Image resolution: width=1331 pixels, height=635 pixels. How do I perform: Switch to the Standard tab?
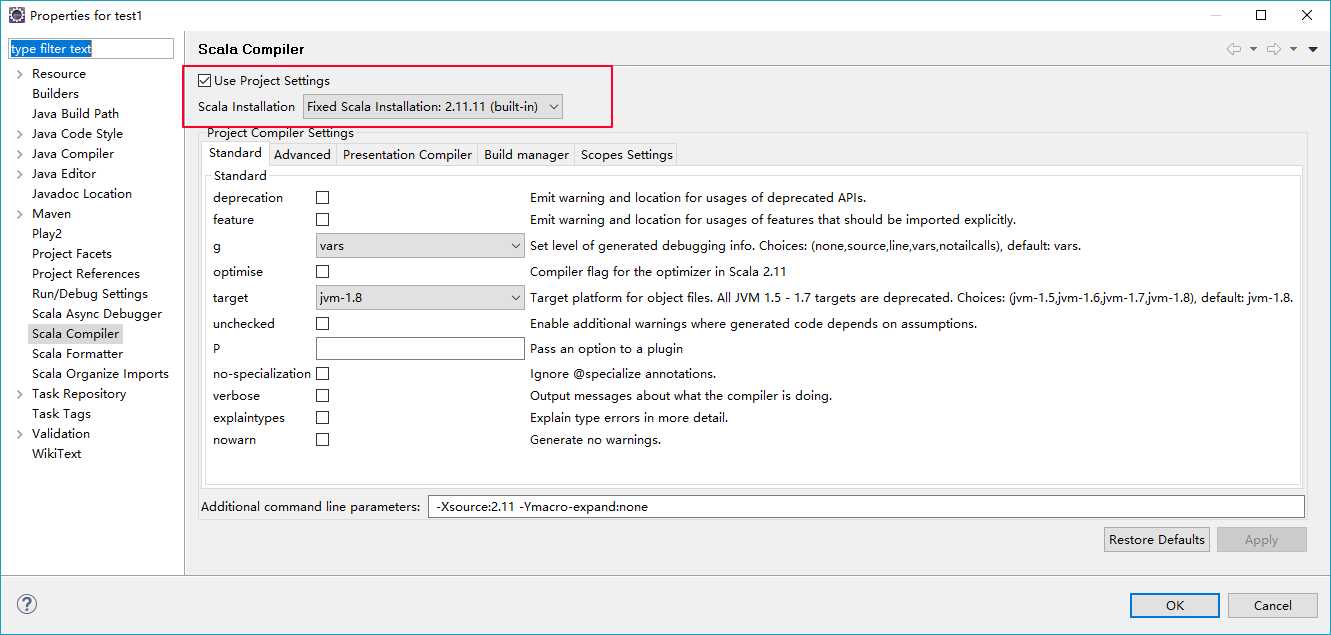point(236,153)
